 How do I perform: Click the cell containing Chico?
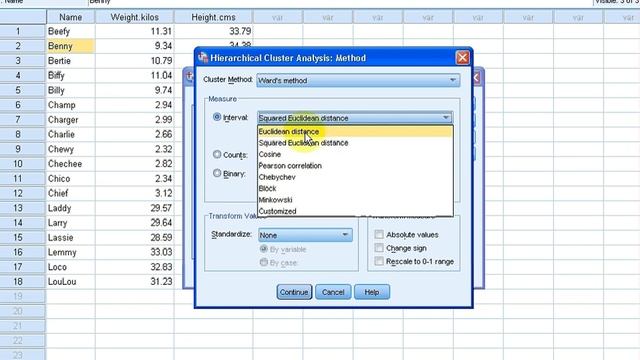[x=71, y=178]
